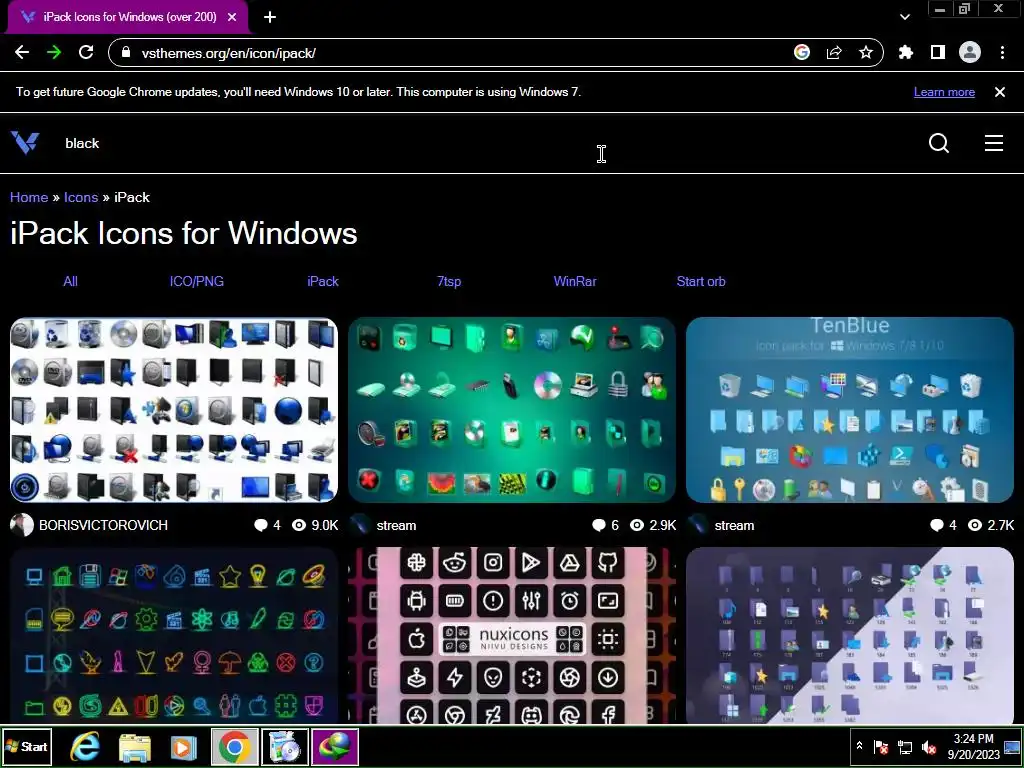Screen dimensions: 1024x768
Task: Click views eye icon showing 2.7K
Action: click(975, 525)
